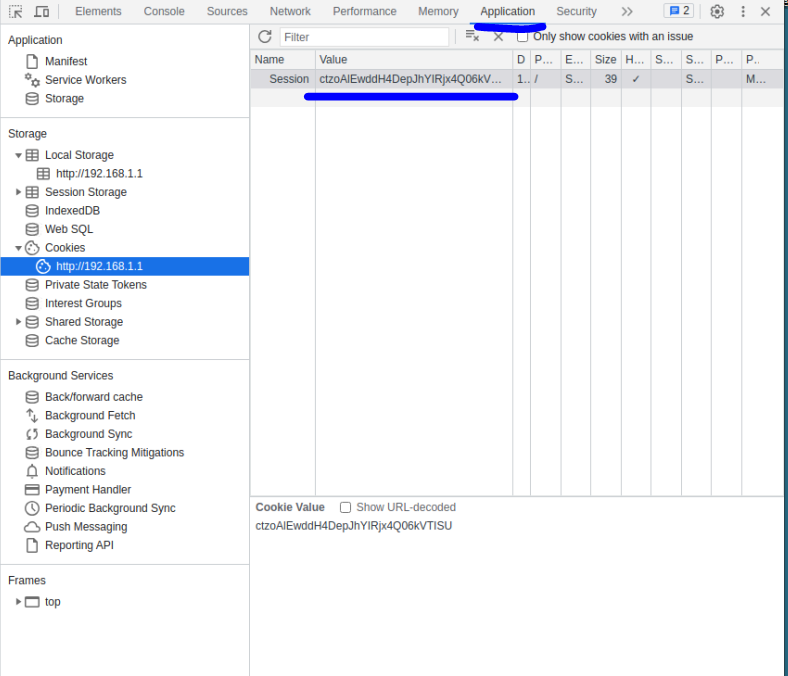788x676 pixels.
Task: Open the Manifest item
Action: click(x=66, y=61)
